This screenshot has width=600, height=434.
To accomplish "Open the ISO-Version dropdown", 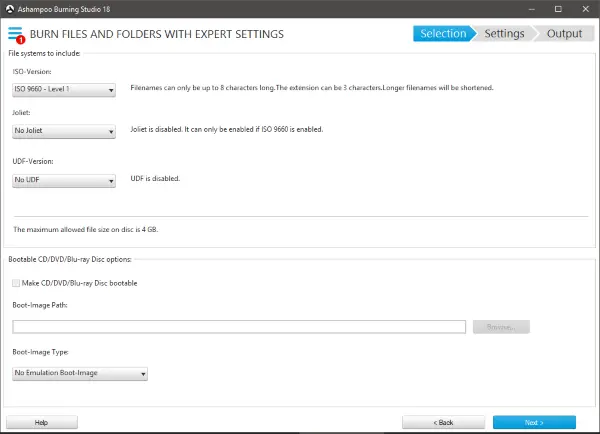I will [x=64, y=90].
